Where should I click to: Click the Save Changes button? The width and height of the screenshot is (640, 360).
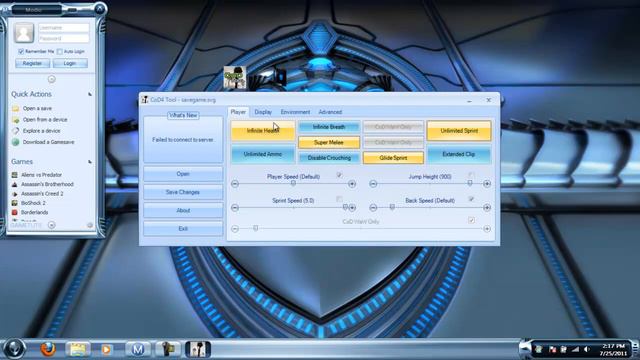pyautogui.click(x=183, y=192)
